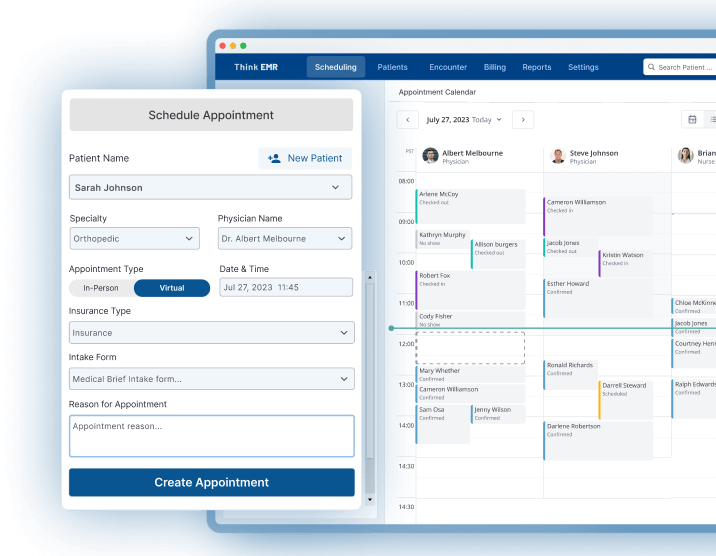Open the Patients tab
716x556 pixels.
(392, 67)
